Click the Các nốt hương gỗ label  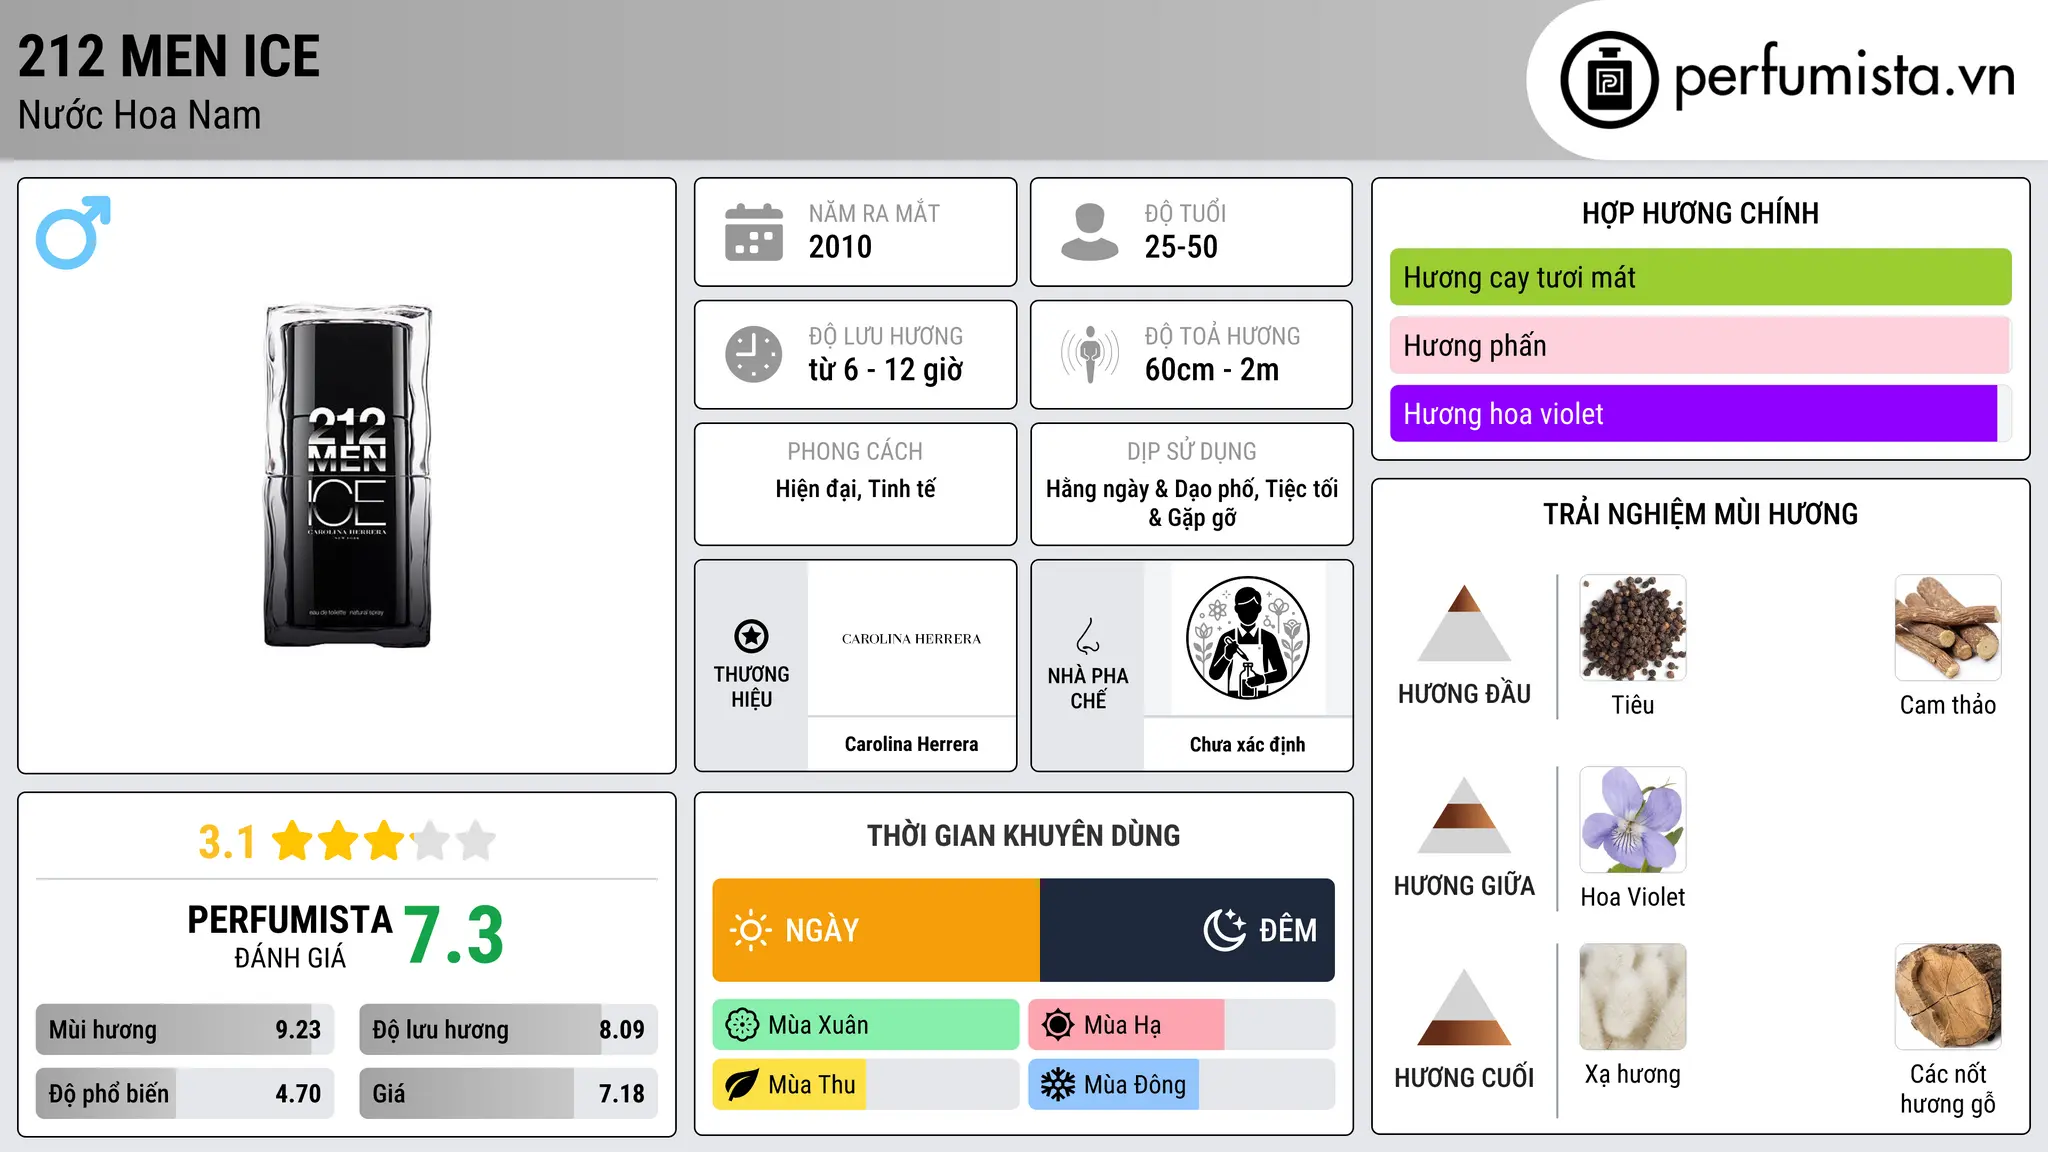click(x=1948, y=1089)
